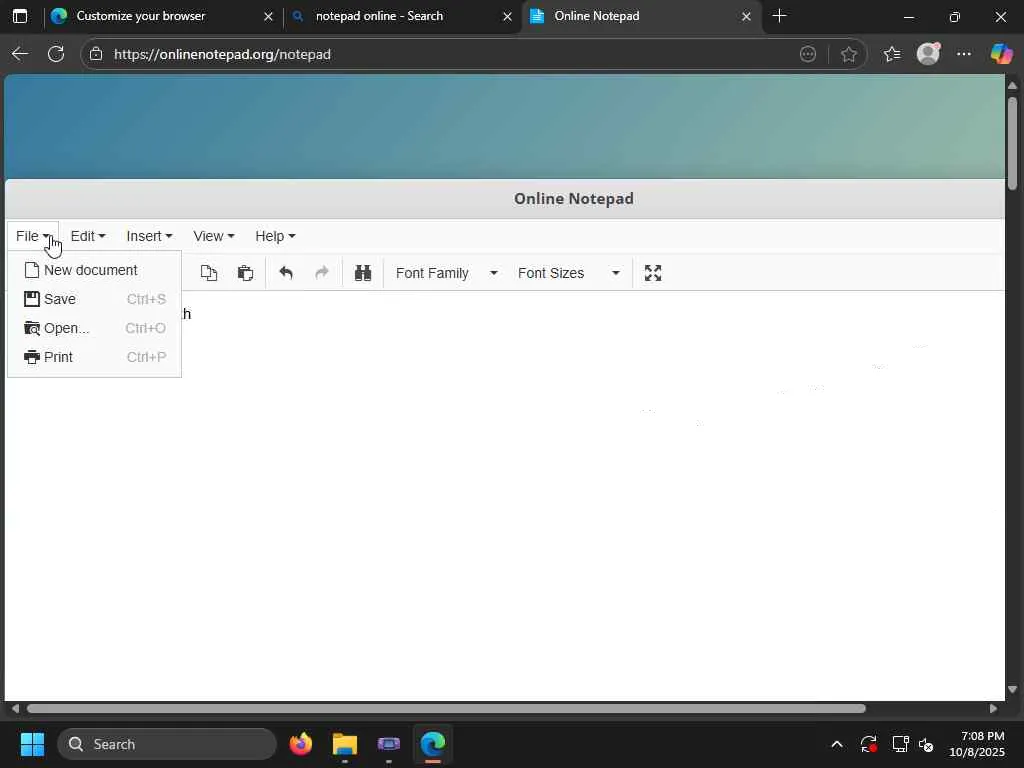Open Find and replace binoculars icon
The image size is (1024, 768).
(x=363, y=273)
